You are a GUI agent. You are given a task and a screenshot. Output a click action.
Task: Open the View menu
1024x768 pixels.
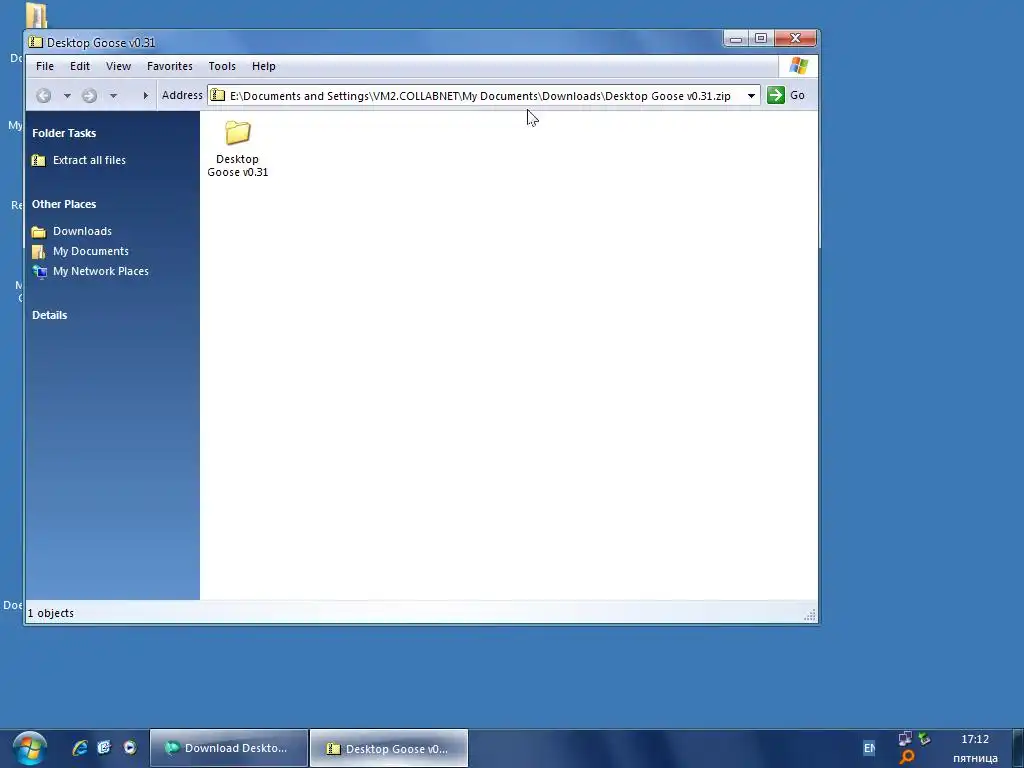pos(118,66)
